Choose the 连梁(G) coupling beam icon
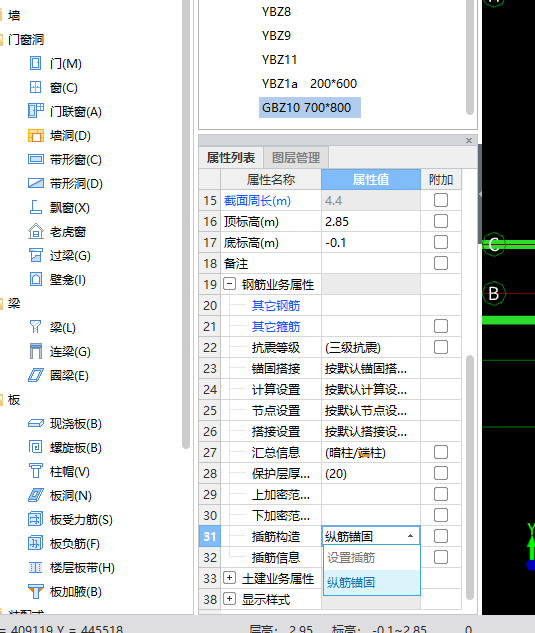This screenshot has height=633, width=535. 36,351
